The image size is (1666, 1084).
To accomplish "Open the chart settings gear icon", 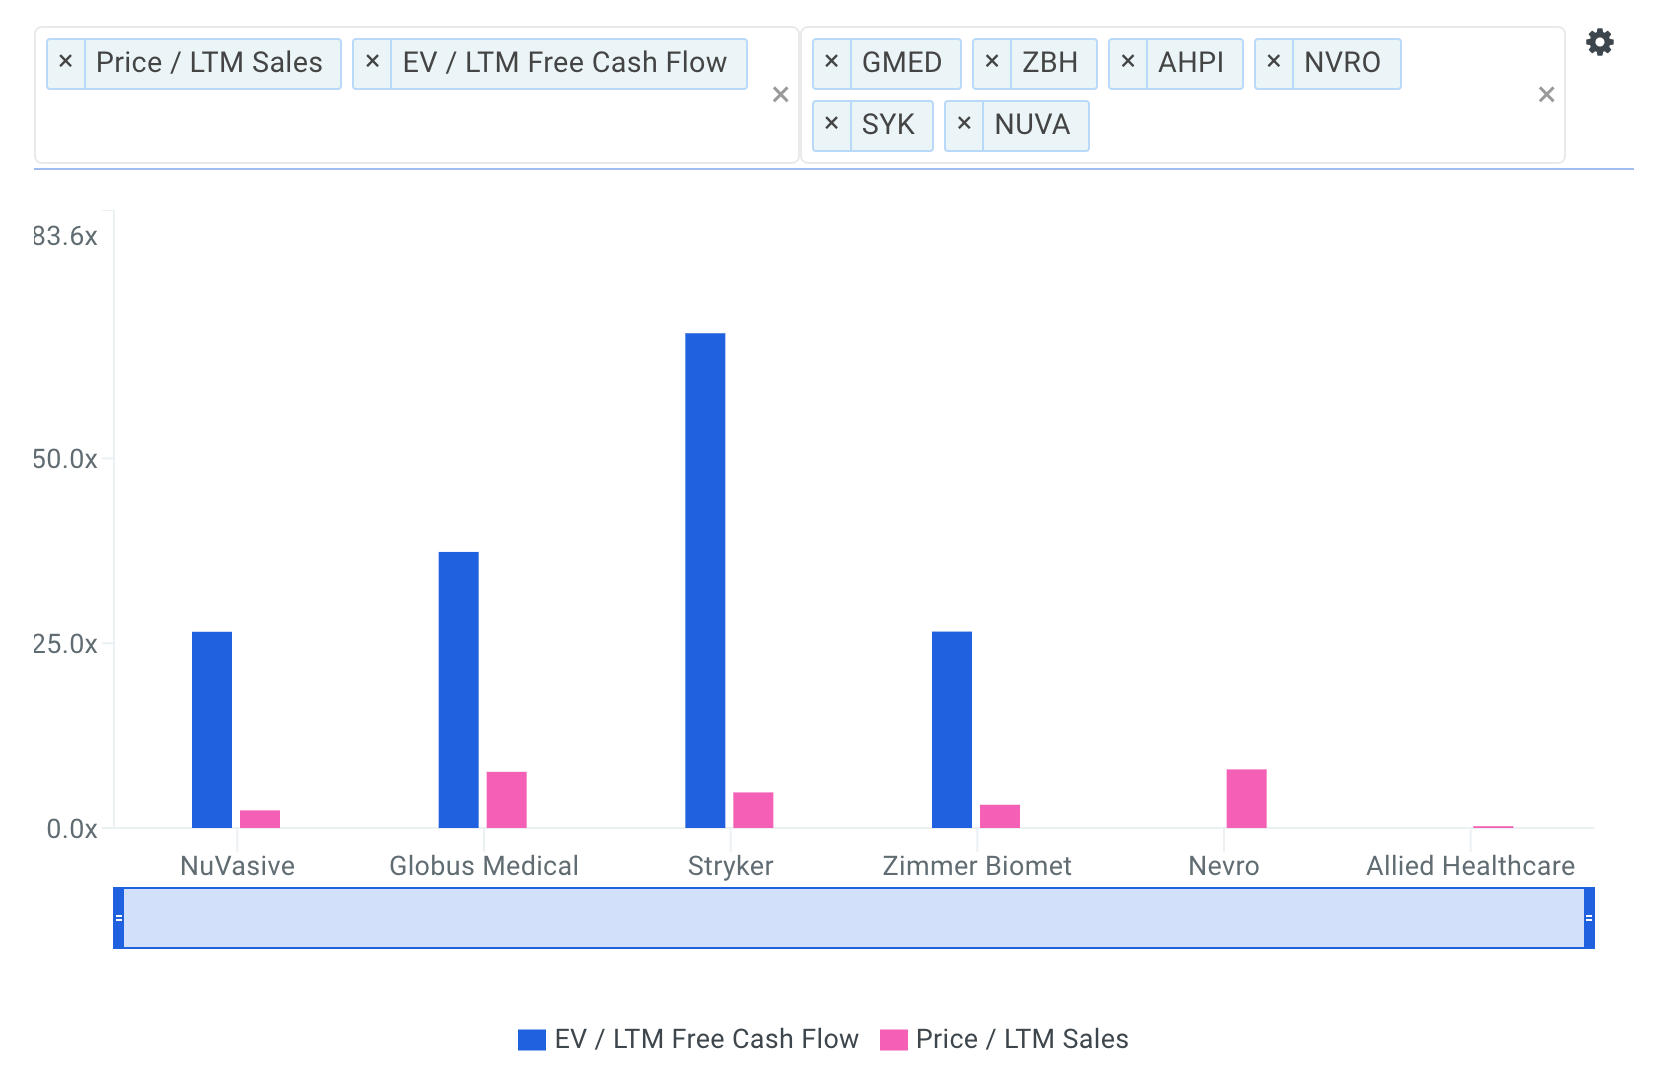I will (x=1600, y=42).
